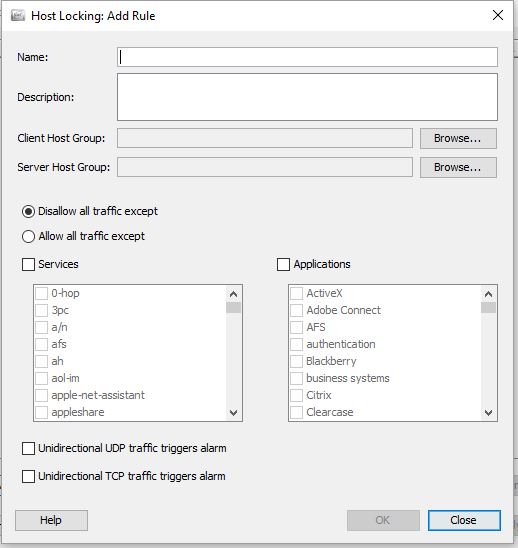518x548 pixels.
Task: Click the Server Host Group field
Action: [x=265, y=167]
